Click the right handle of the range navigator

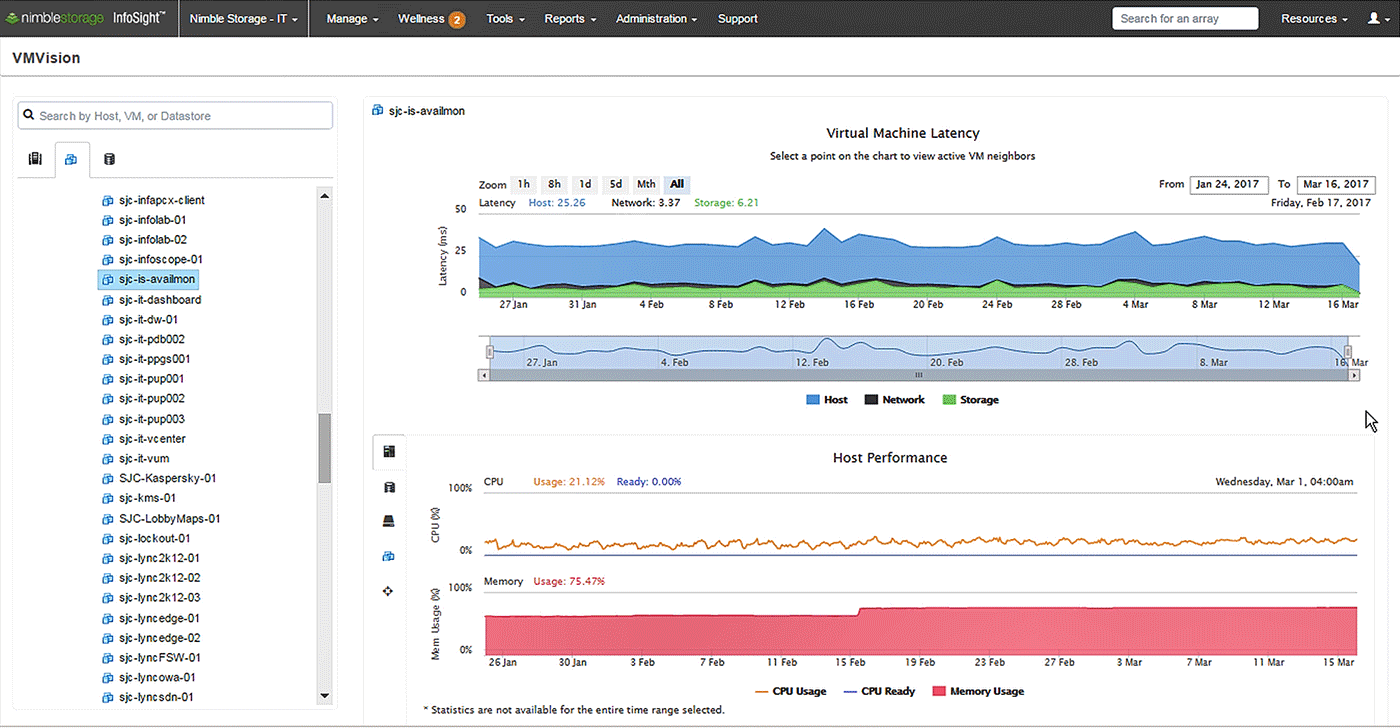click(x=1348, y=352)
